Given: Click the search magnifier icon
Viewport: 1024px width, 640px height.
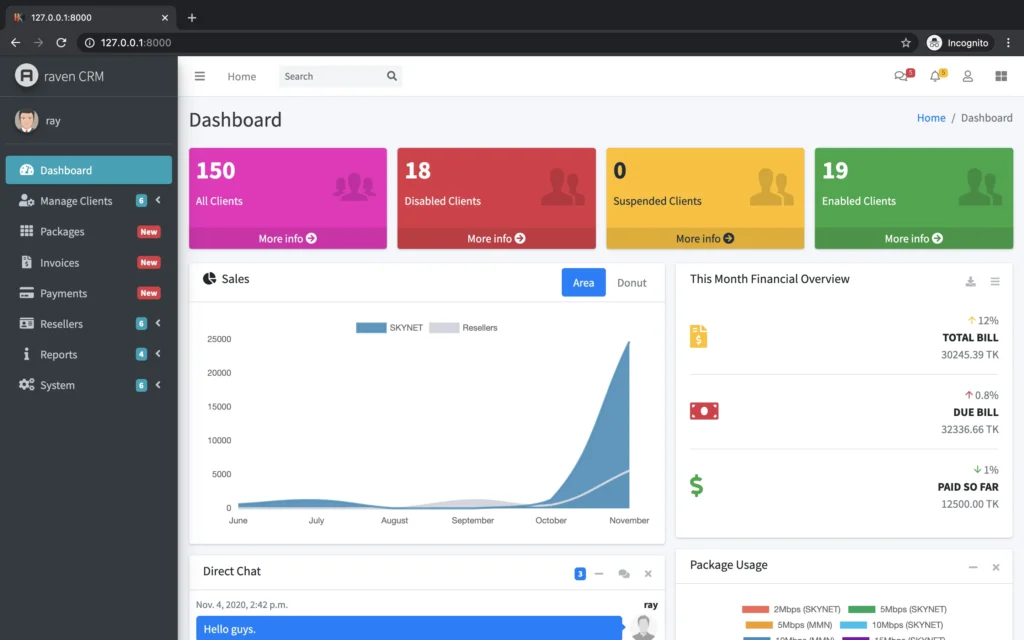Looking at the screenshot, I should (x=392, y=76).
